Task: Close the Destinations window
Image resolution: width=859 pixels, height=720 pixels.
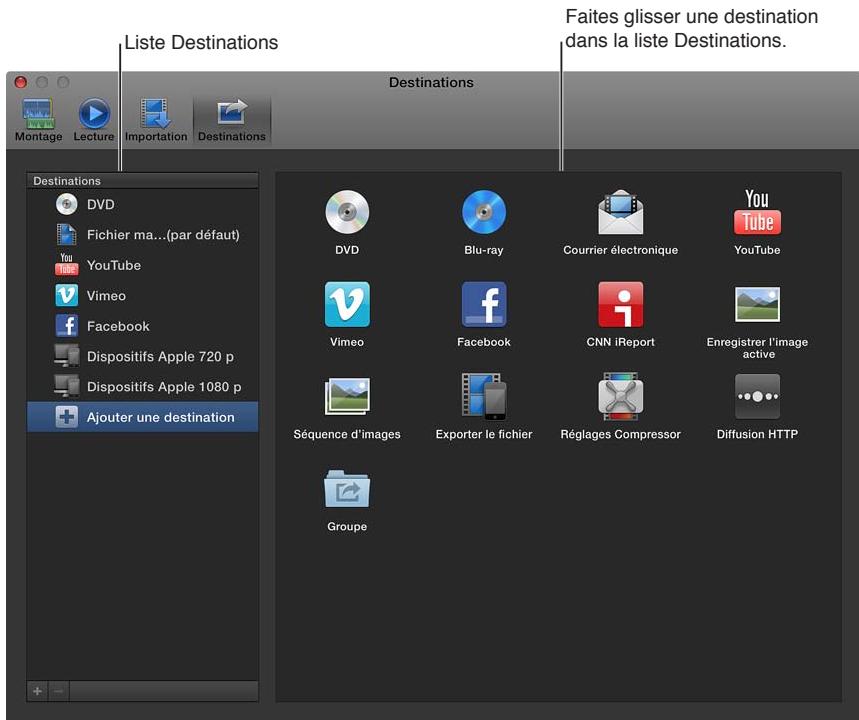Action: [21, 82]
